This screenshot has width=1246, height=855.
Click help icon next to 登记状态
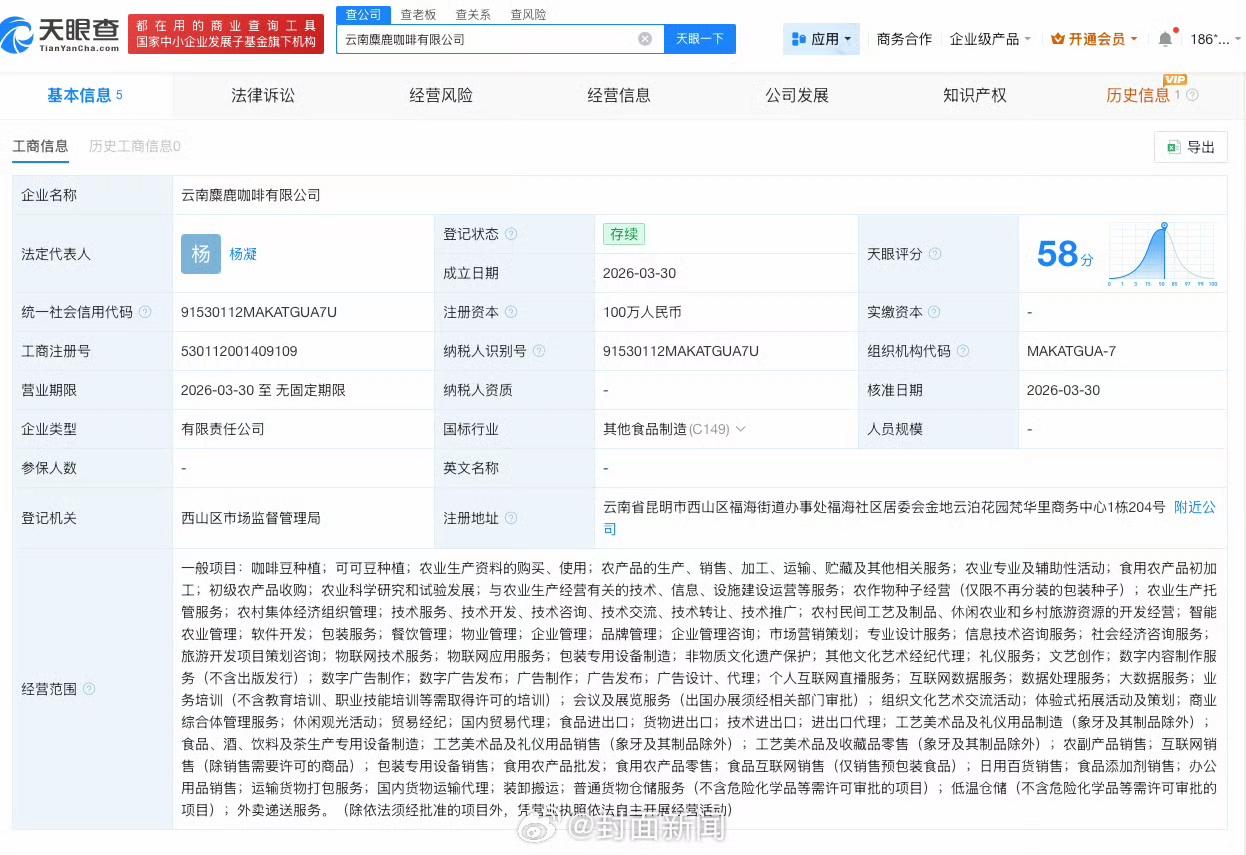click(x=511, y=234)
